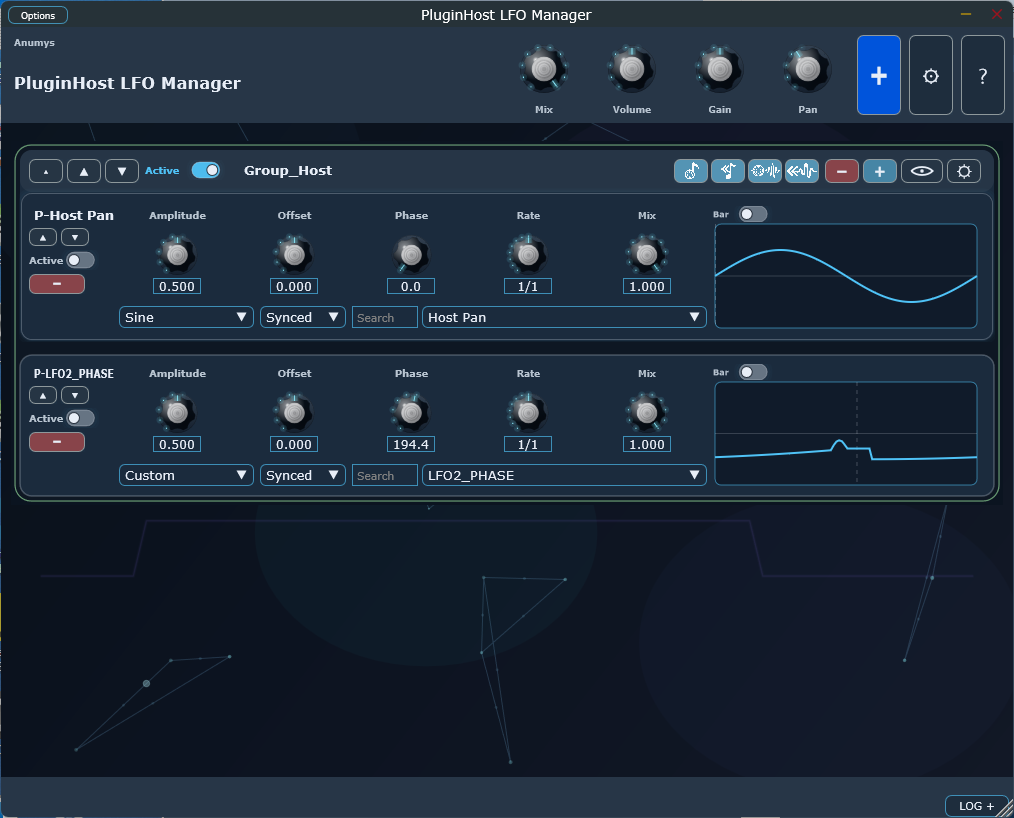Add LFO to Group_Host with plus button

point(879,171)
